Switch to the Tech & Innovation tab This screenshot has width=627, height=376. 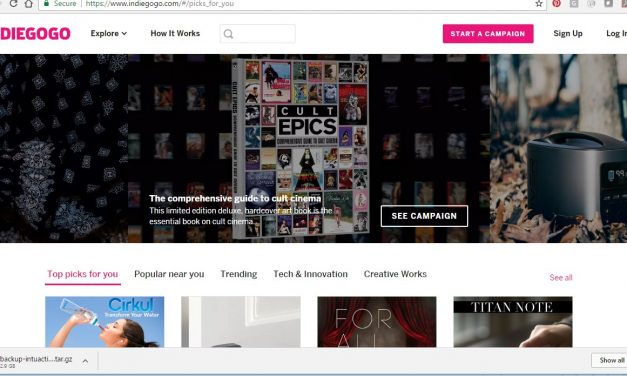click(310, 274)
